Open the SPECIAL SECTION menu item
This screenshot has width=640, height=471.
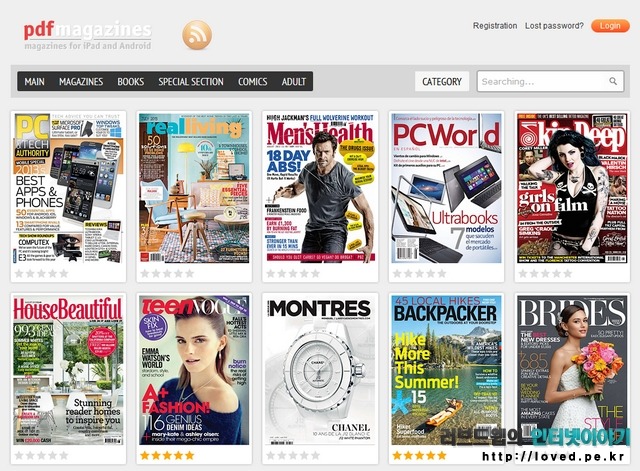tap(191, 82)
